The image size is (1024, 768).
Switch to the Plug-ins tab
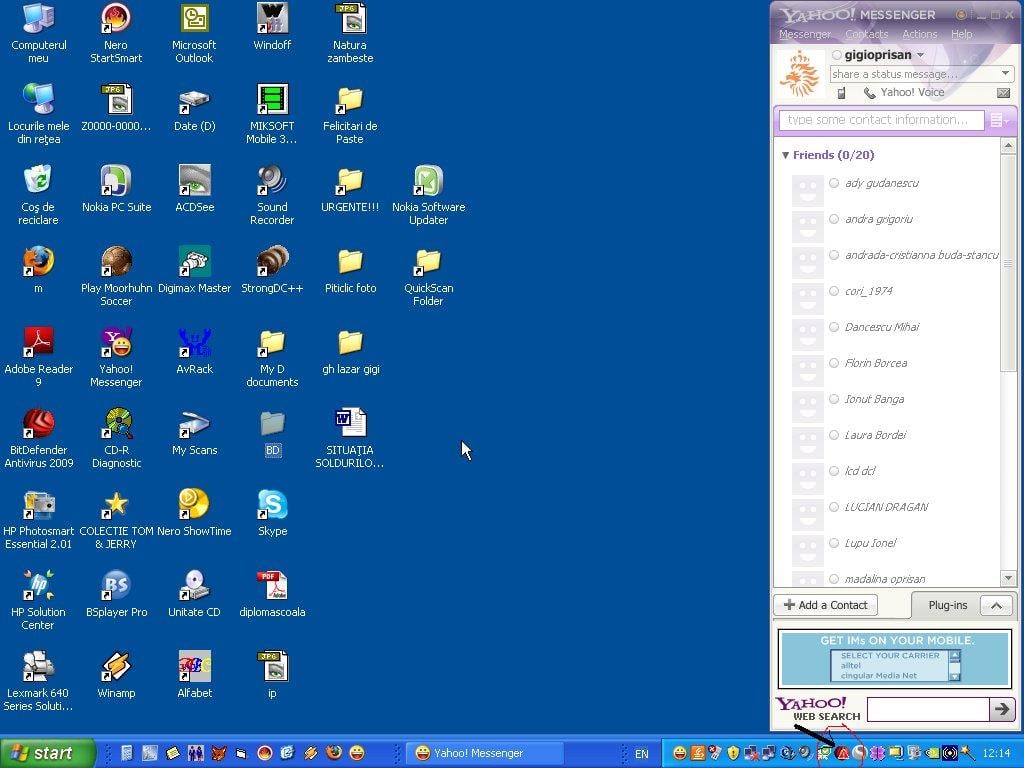click(948, 605)
